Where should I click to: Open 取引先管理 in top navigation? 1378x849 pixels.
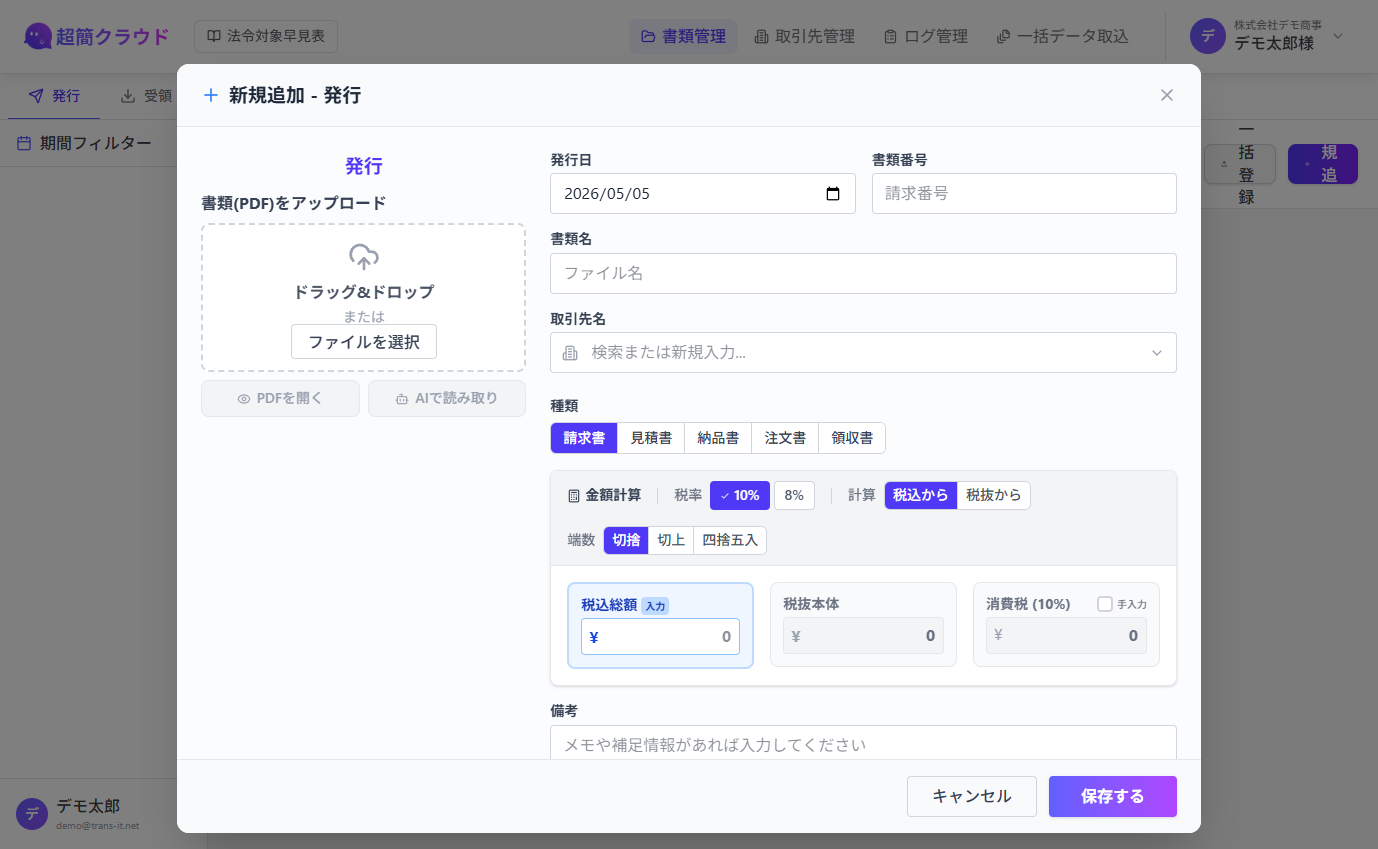(x=804, y=36)
